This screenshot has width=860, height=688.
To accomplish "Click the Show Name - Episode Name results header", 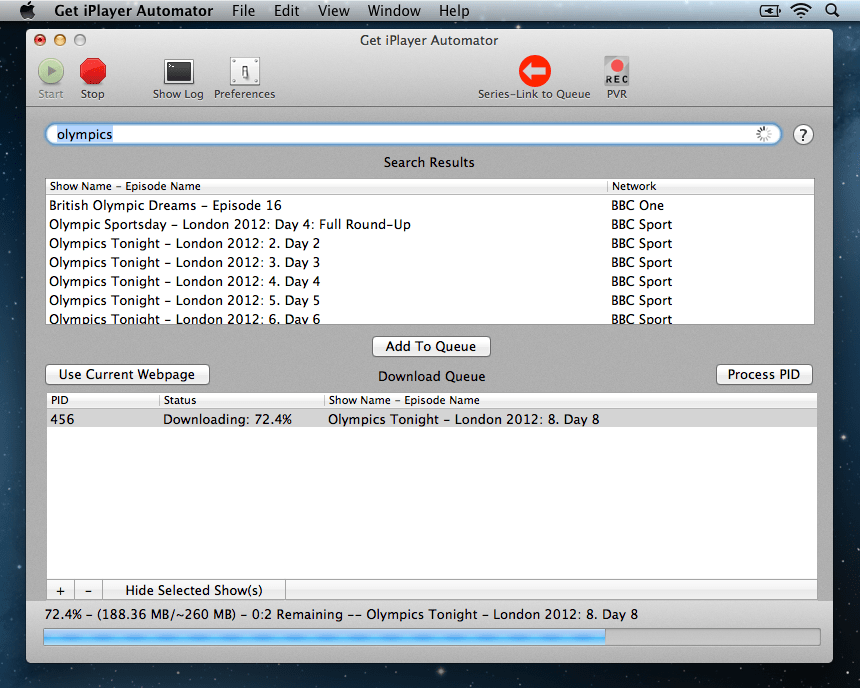I will click(326, 186).
